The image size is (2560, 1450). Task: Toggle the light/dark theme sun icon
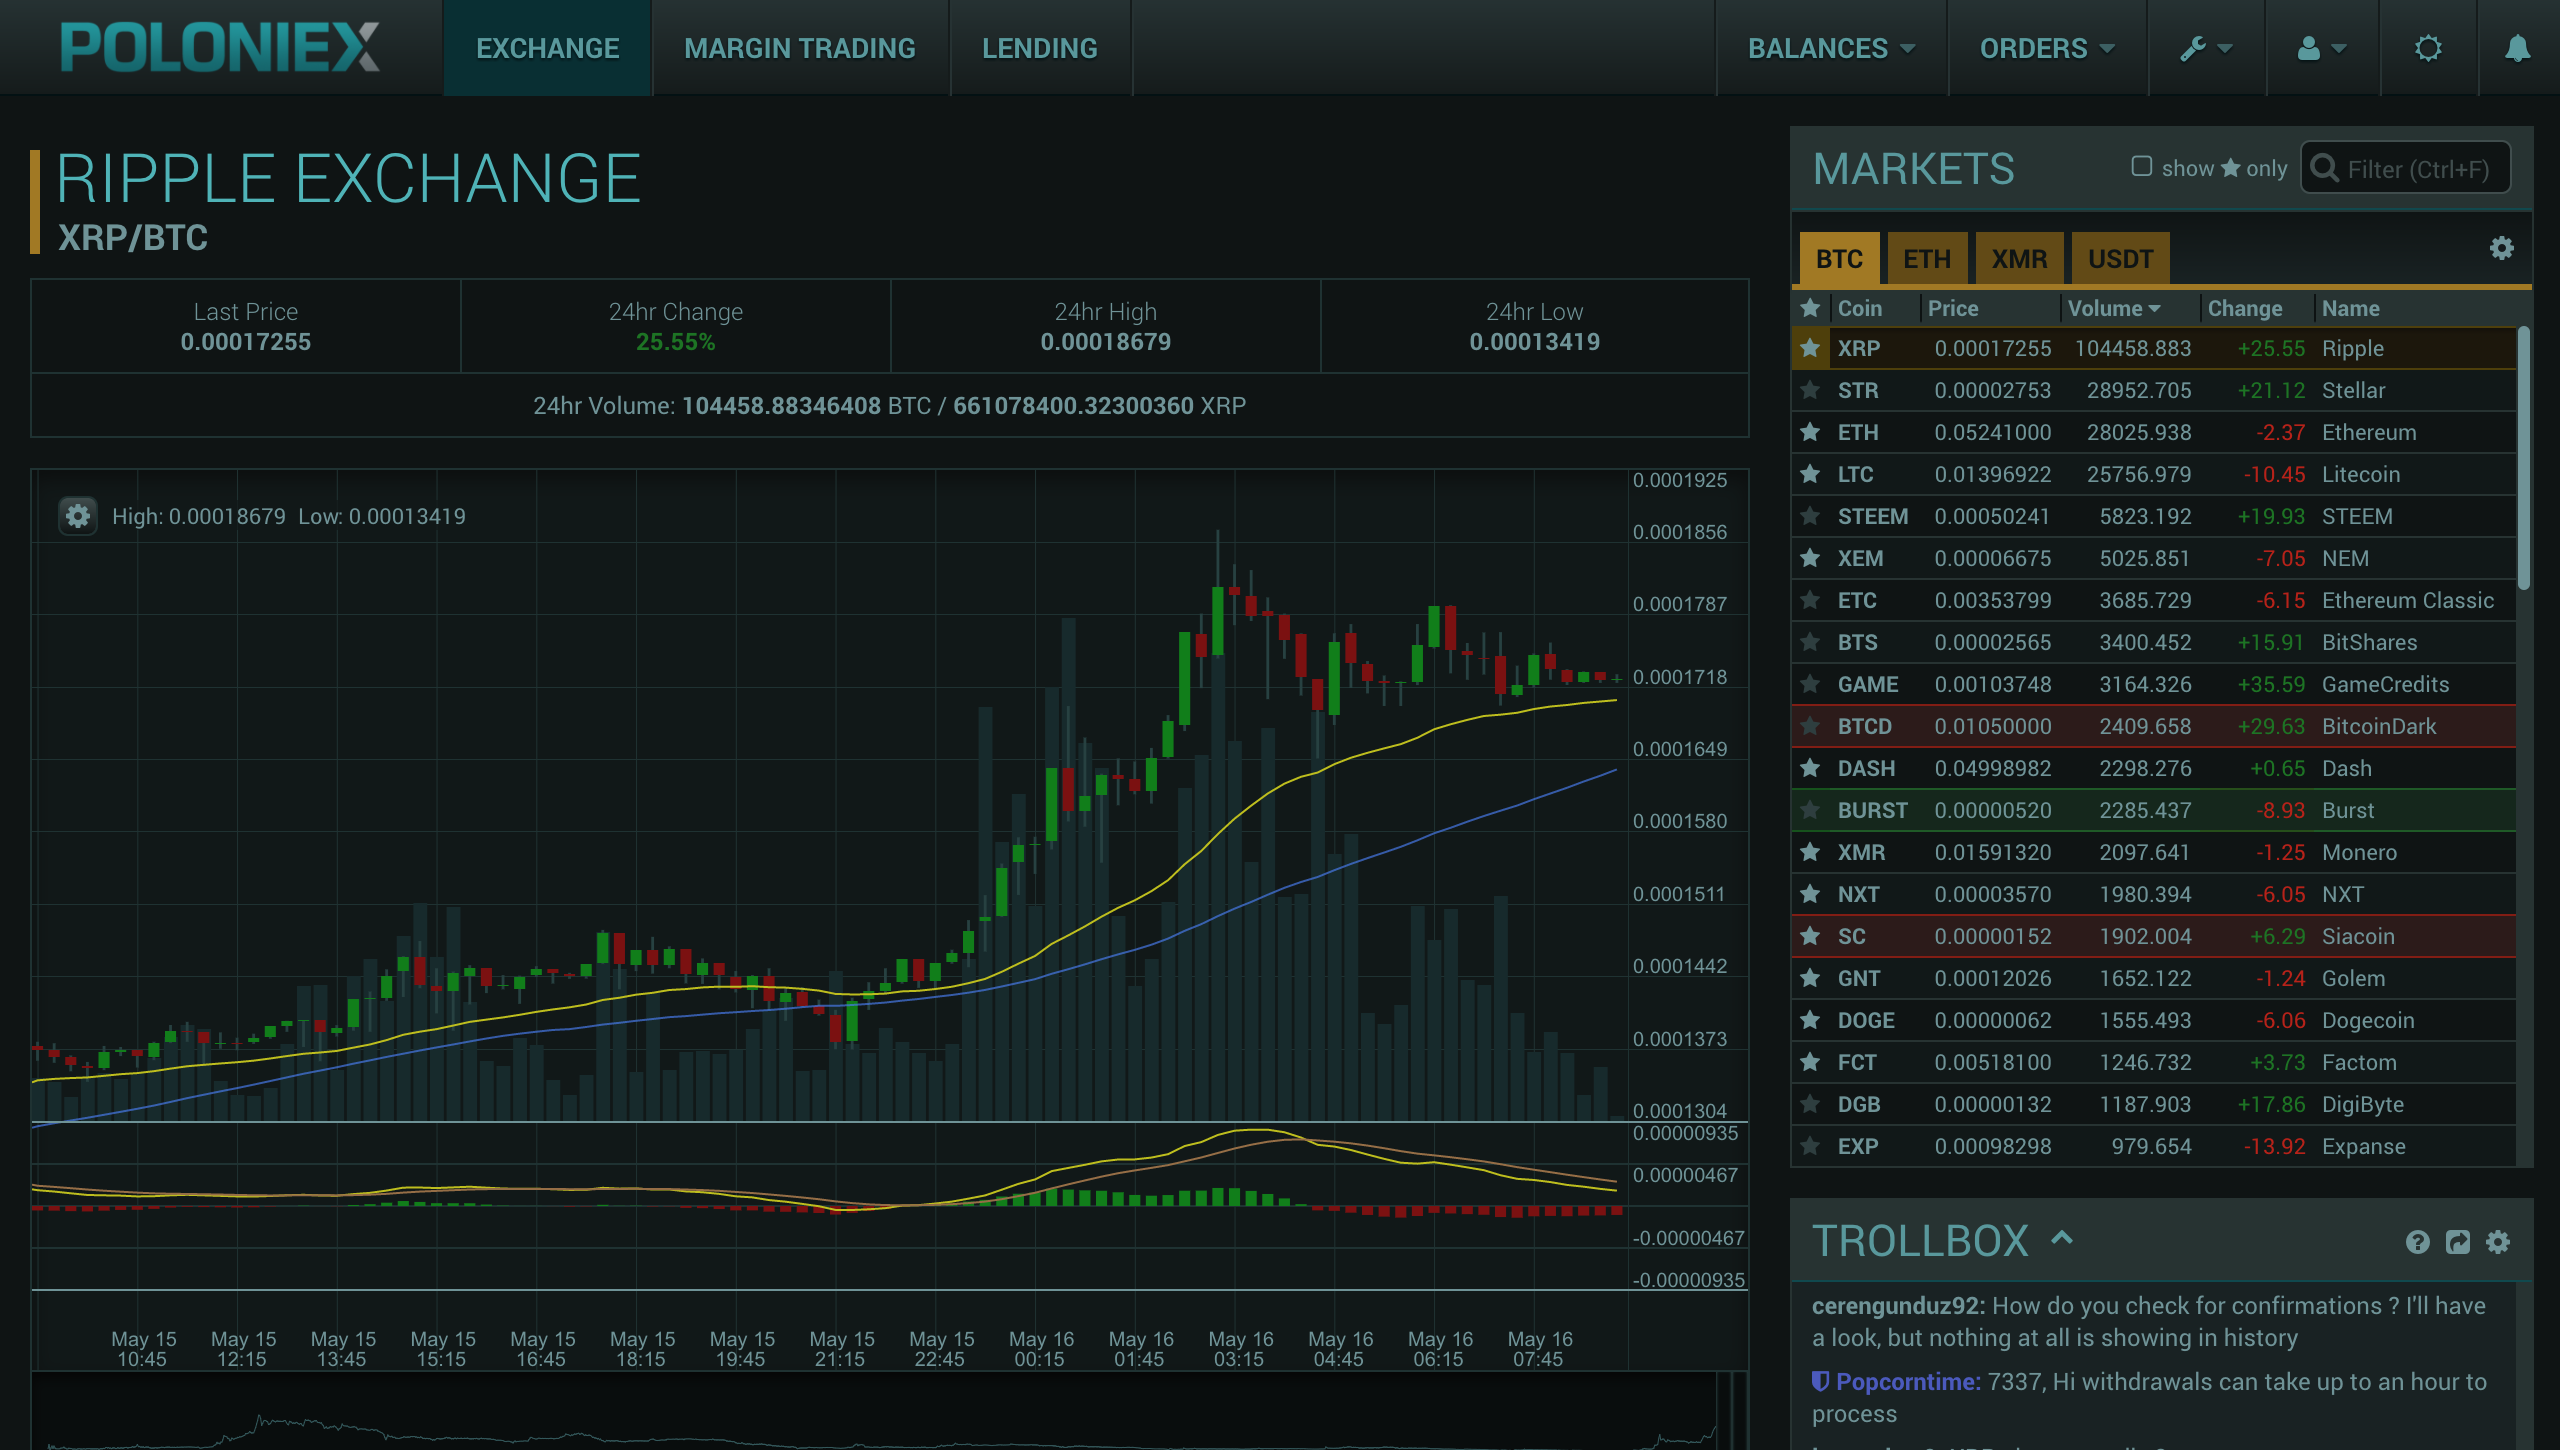2428,48
